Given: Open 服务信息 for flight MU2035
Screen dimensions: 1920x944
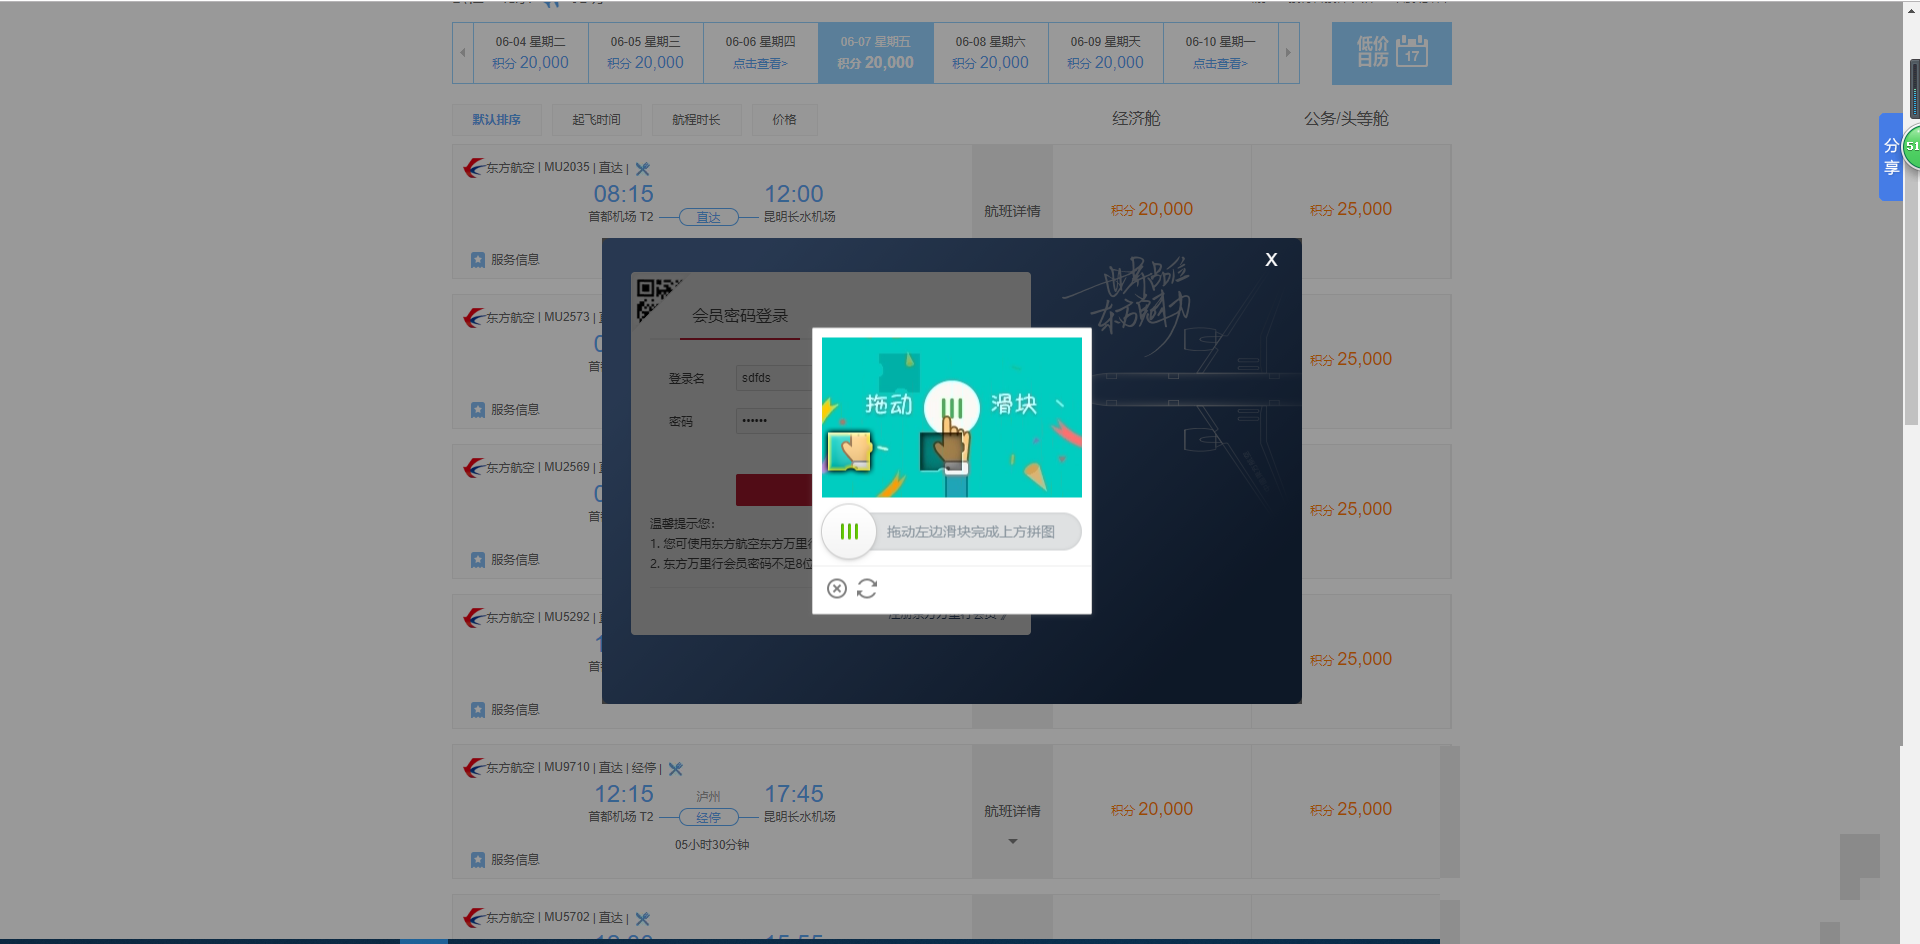Looking at the screenshot, I should click(x=505, y=260).
